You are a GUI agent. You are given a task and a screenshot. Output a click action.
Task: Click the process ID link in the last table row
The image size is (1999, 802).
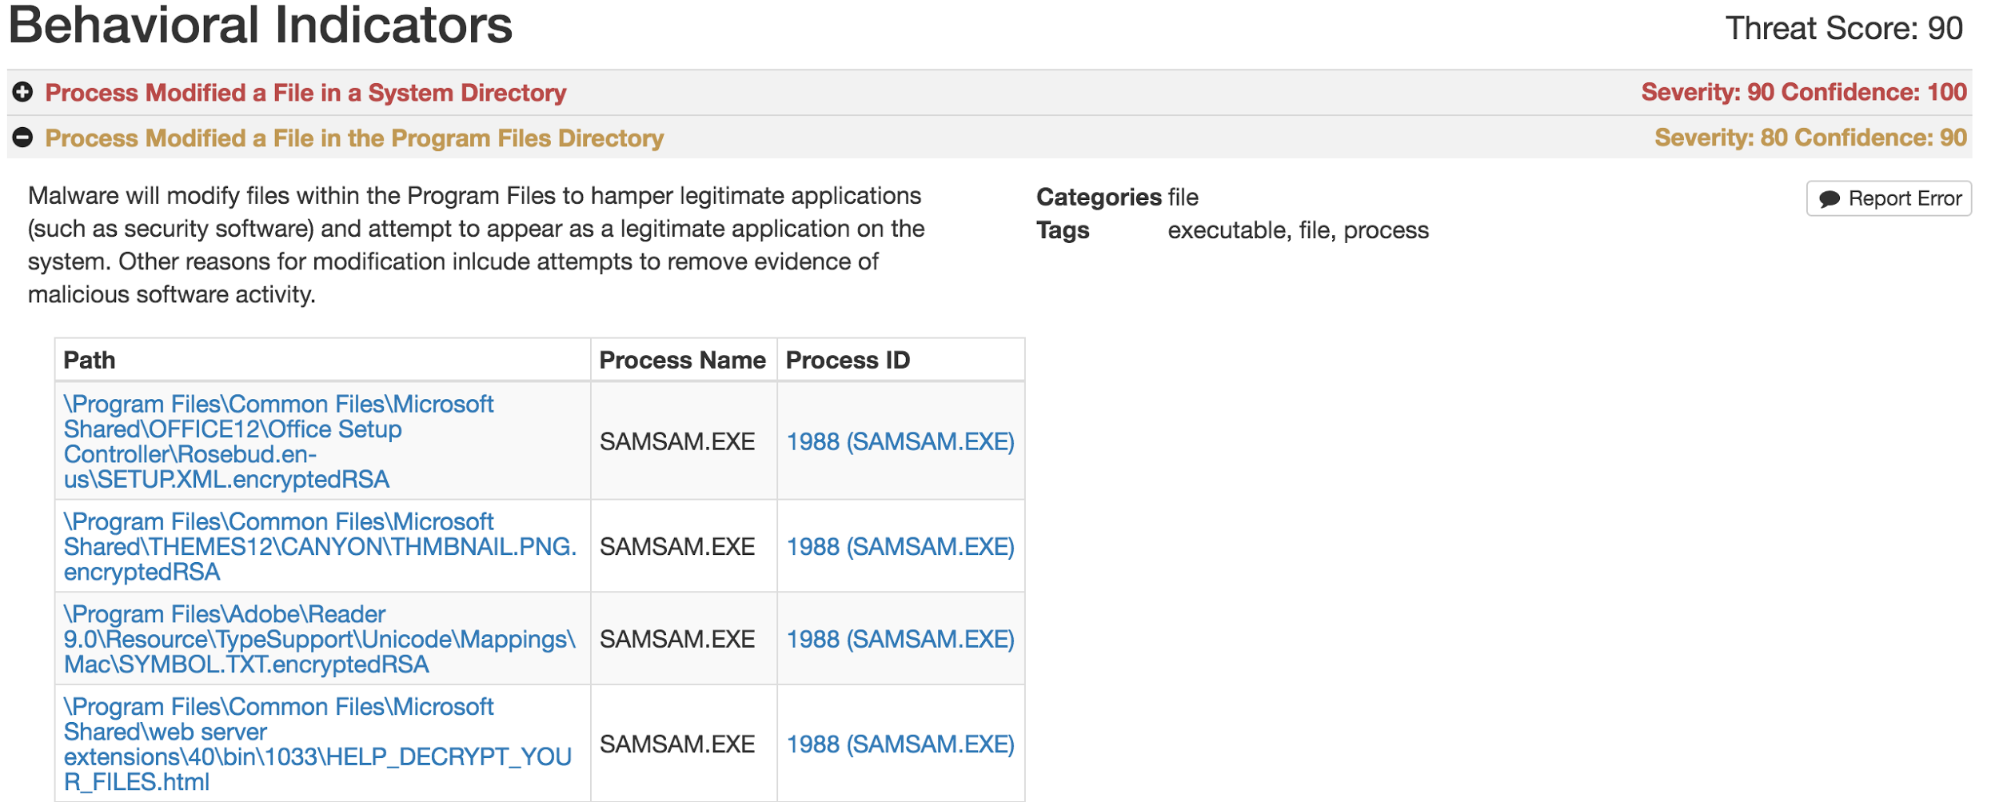[900, 744]
